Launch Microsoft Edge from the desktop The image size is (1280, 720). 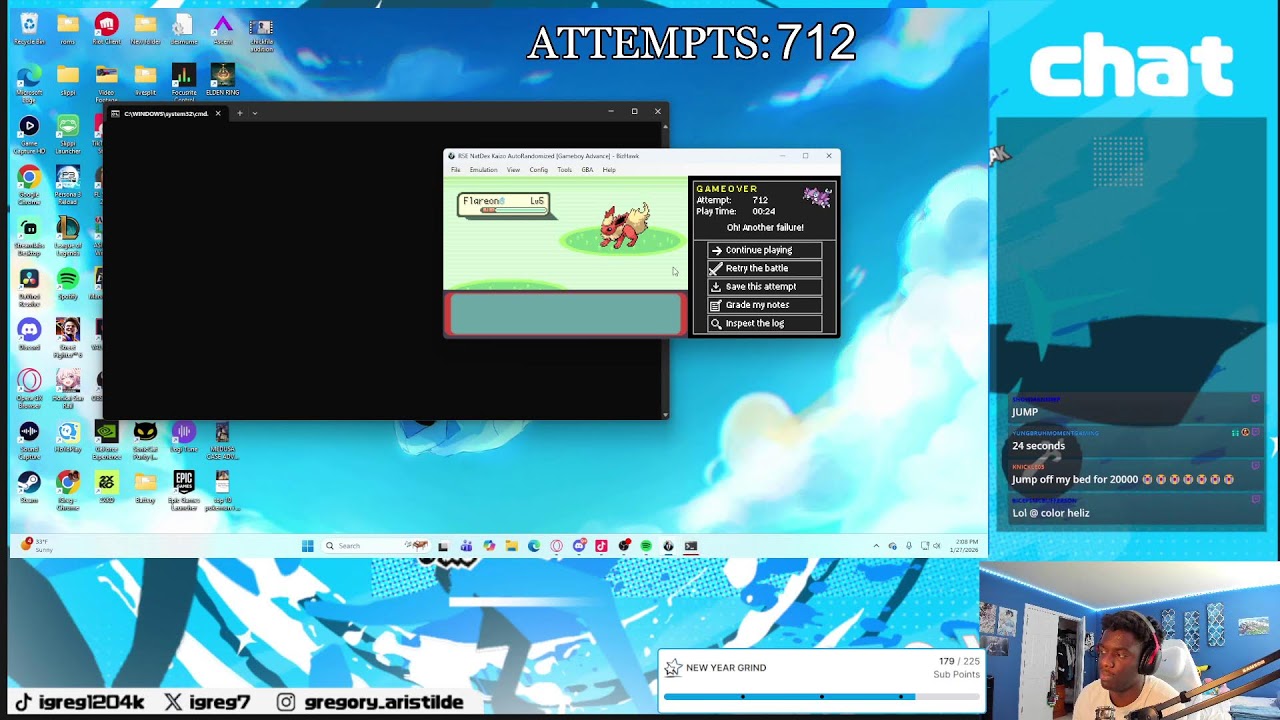[x=29, y=84]
